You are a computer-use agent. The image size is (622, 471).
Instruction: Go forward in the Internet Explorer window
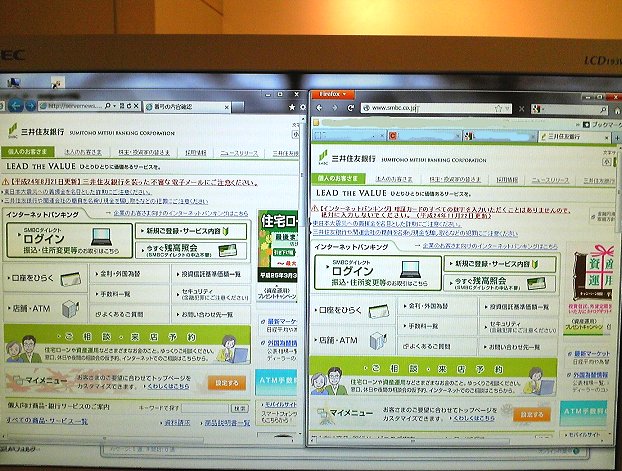point(31,106)
